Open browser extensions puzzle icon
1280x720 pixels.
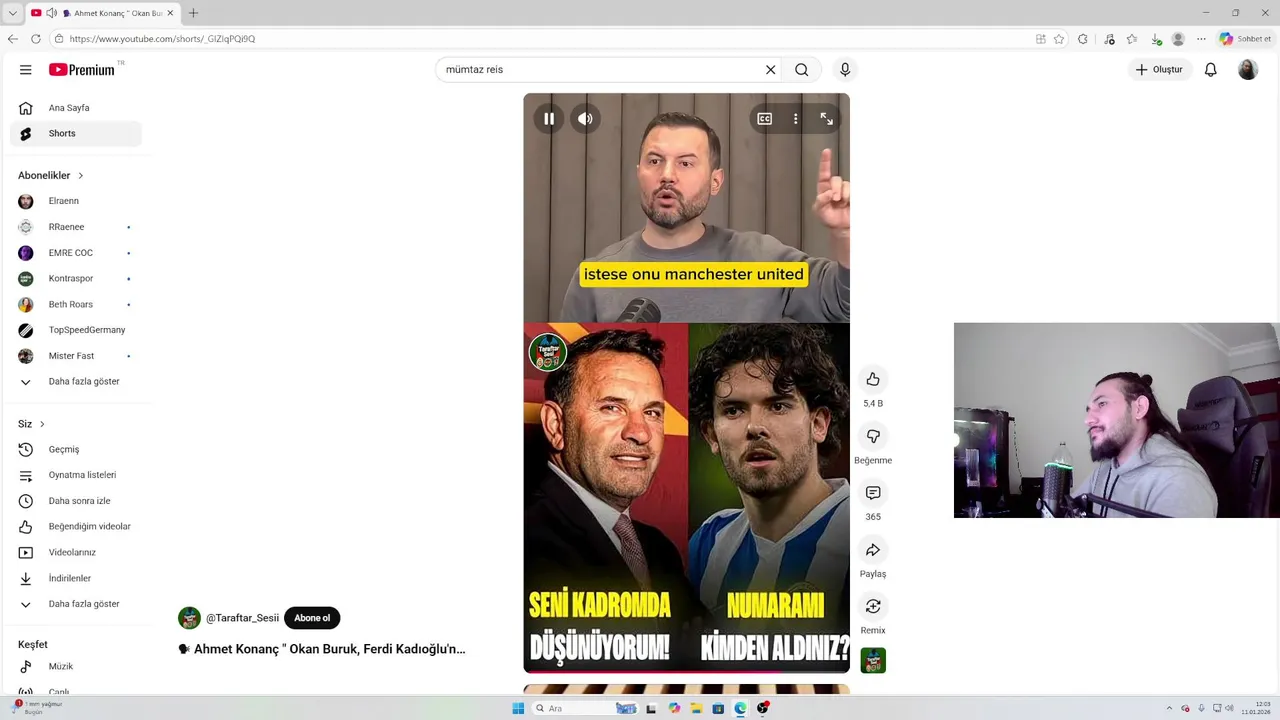pos(1083,39)
